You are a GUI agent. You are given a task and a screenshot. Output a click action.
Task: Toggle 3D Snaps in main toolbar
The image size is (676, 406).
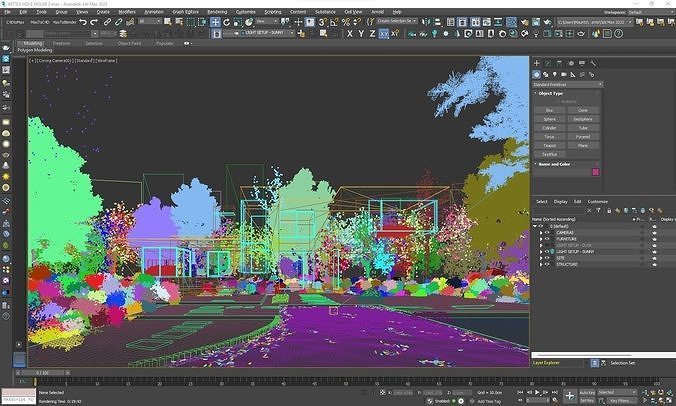(x=323, y=22)
